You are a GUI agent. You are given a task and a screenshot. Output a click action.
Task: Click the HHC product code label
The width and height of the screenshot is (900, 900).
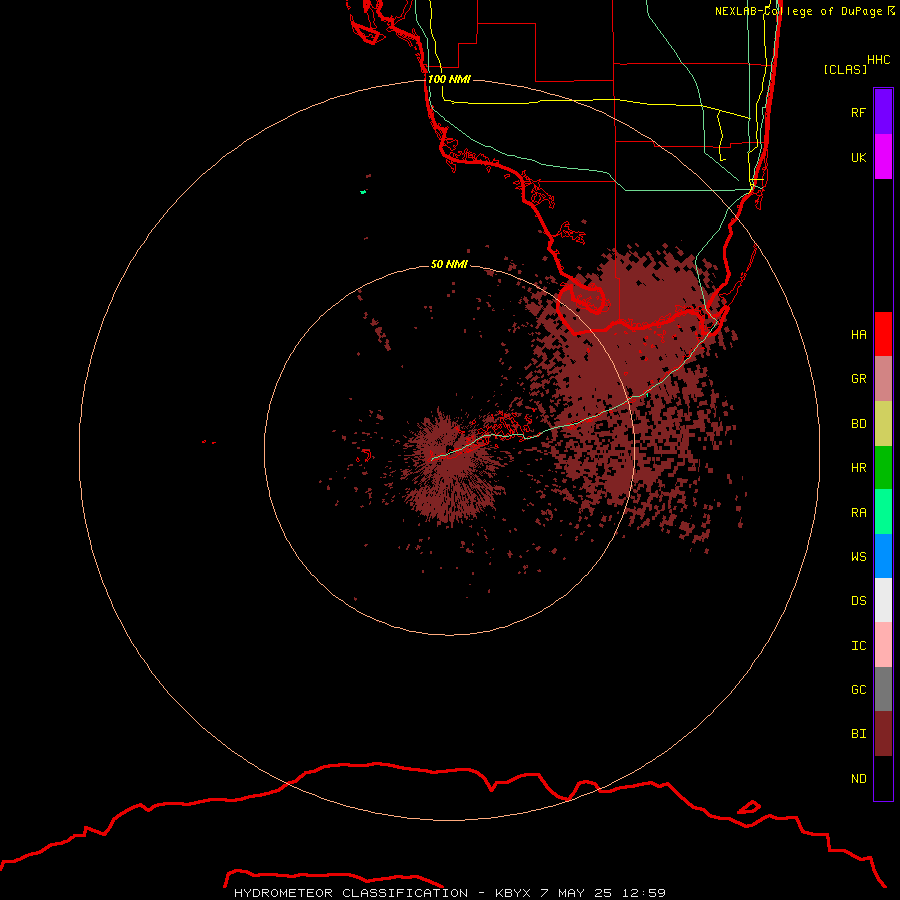[x=878, y=60]
